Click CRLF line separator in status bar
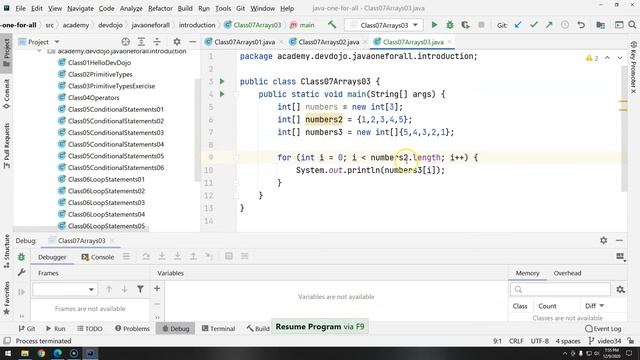This screenshot has width=640, height=360. [x=516, y=341]
